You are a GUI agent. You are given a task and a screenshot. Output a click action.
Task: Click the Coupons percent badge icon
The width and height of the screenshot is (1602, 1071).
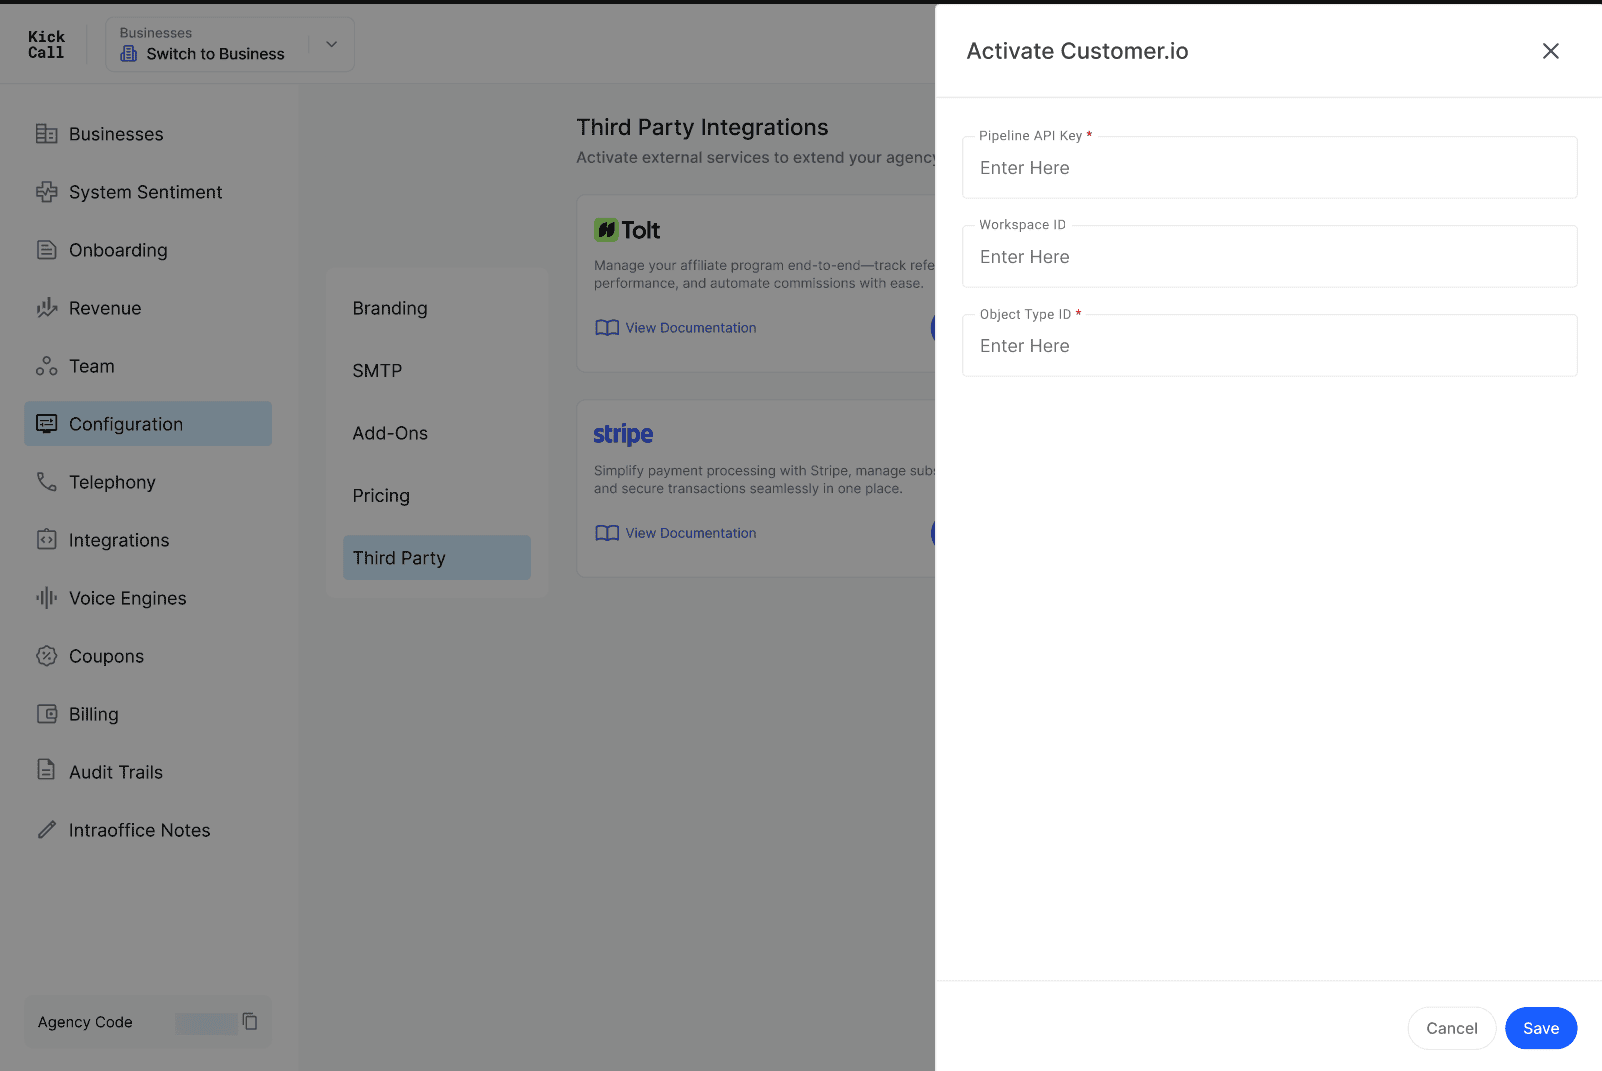[46, 656]
